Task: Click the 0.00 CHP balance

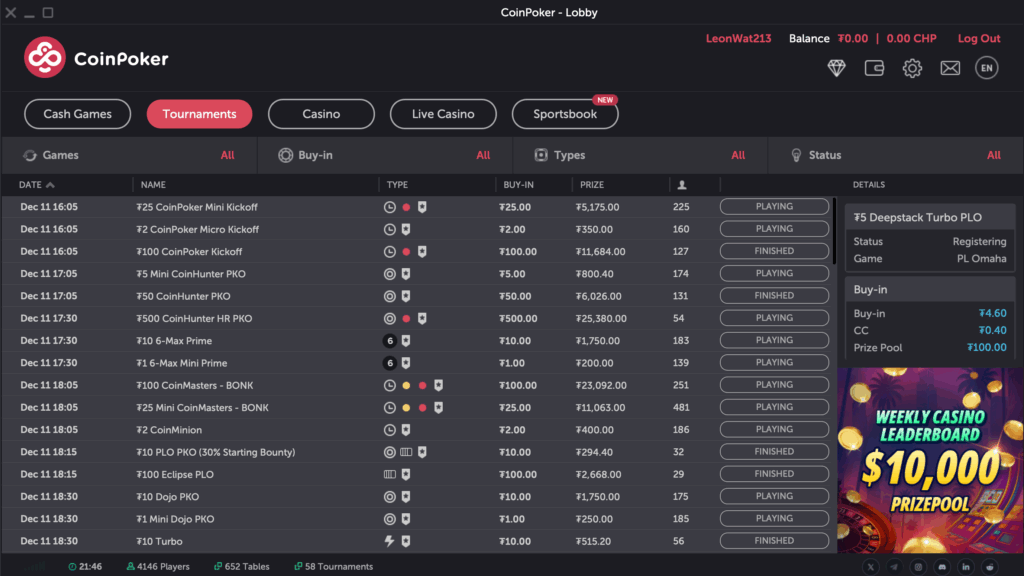Action: [911, 39]
